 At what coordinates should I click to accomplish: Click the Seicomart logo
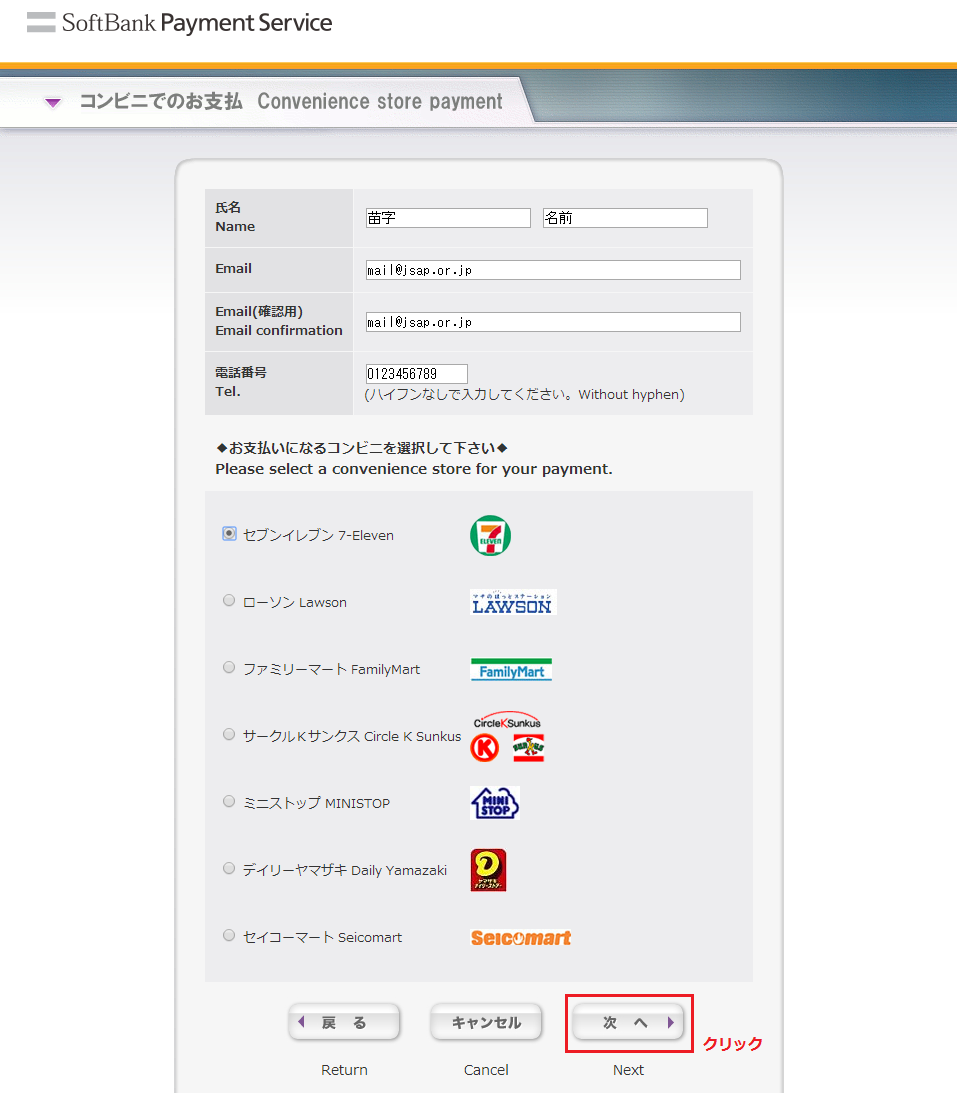click(521, 938)
